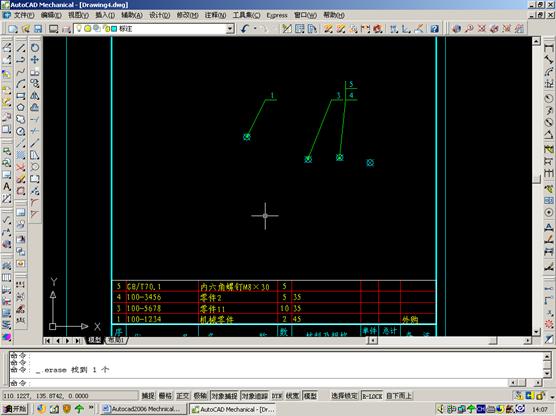556x416 pixels.
Task: Click the last layout tab navigation arrow
Action: [77, 340]
